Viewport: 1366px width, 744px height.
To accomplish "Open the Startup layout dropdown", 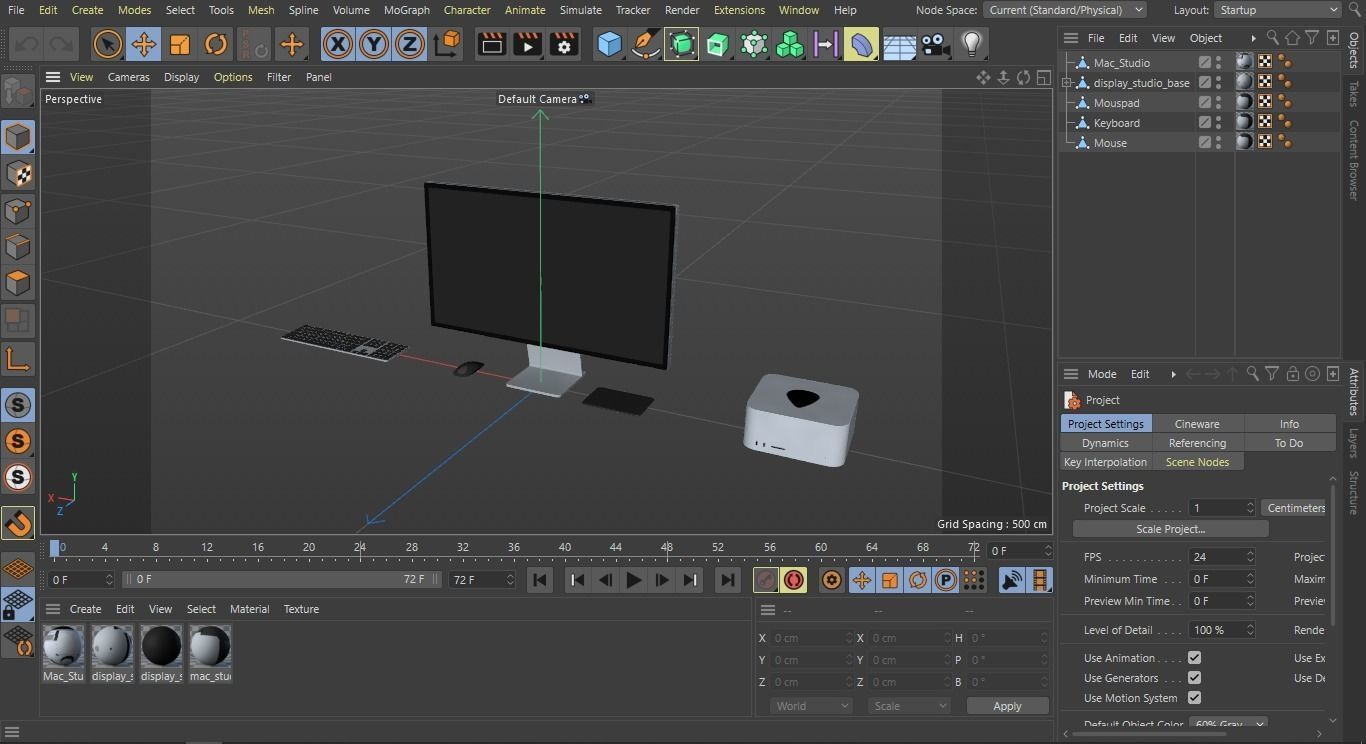I will pyautogui.click(x=1277, y=10).
